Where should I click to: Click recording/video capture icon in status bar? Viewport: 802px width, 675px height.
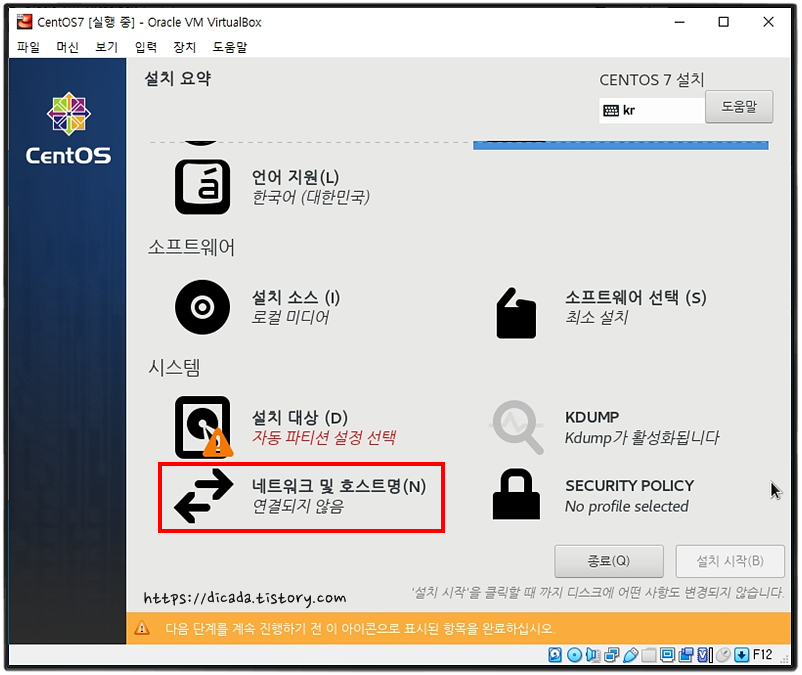(686, 655)
